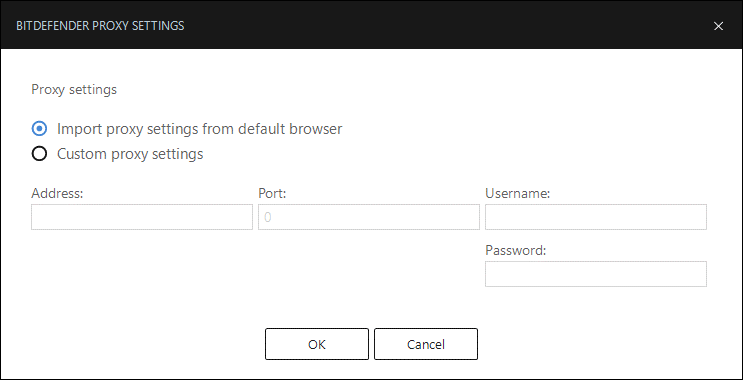The image size is (743, 380).
Task: Confirm settings with the OK button
Action: tap(317, 344)
